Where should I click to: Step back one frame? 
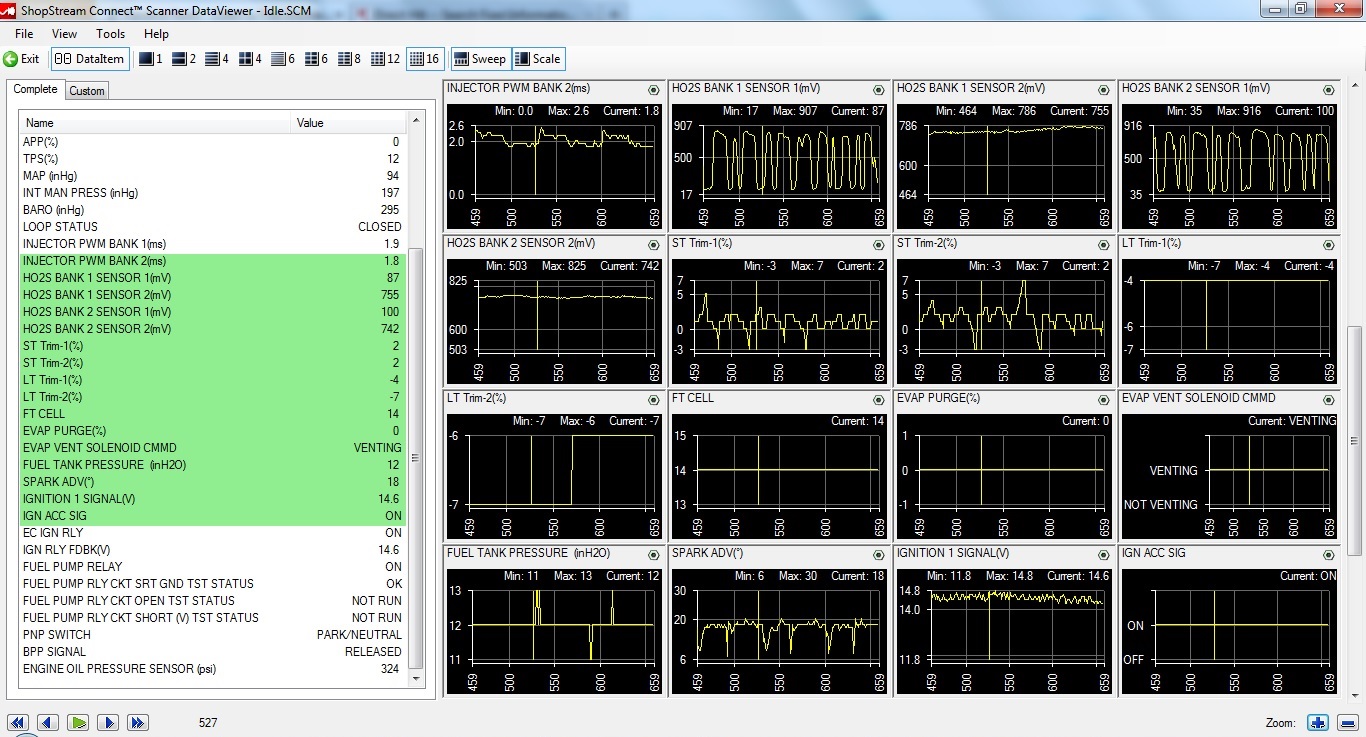(48, 722)
